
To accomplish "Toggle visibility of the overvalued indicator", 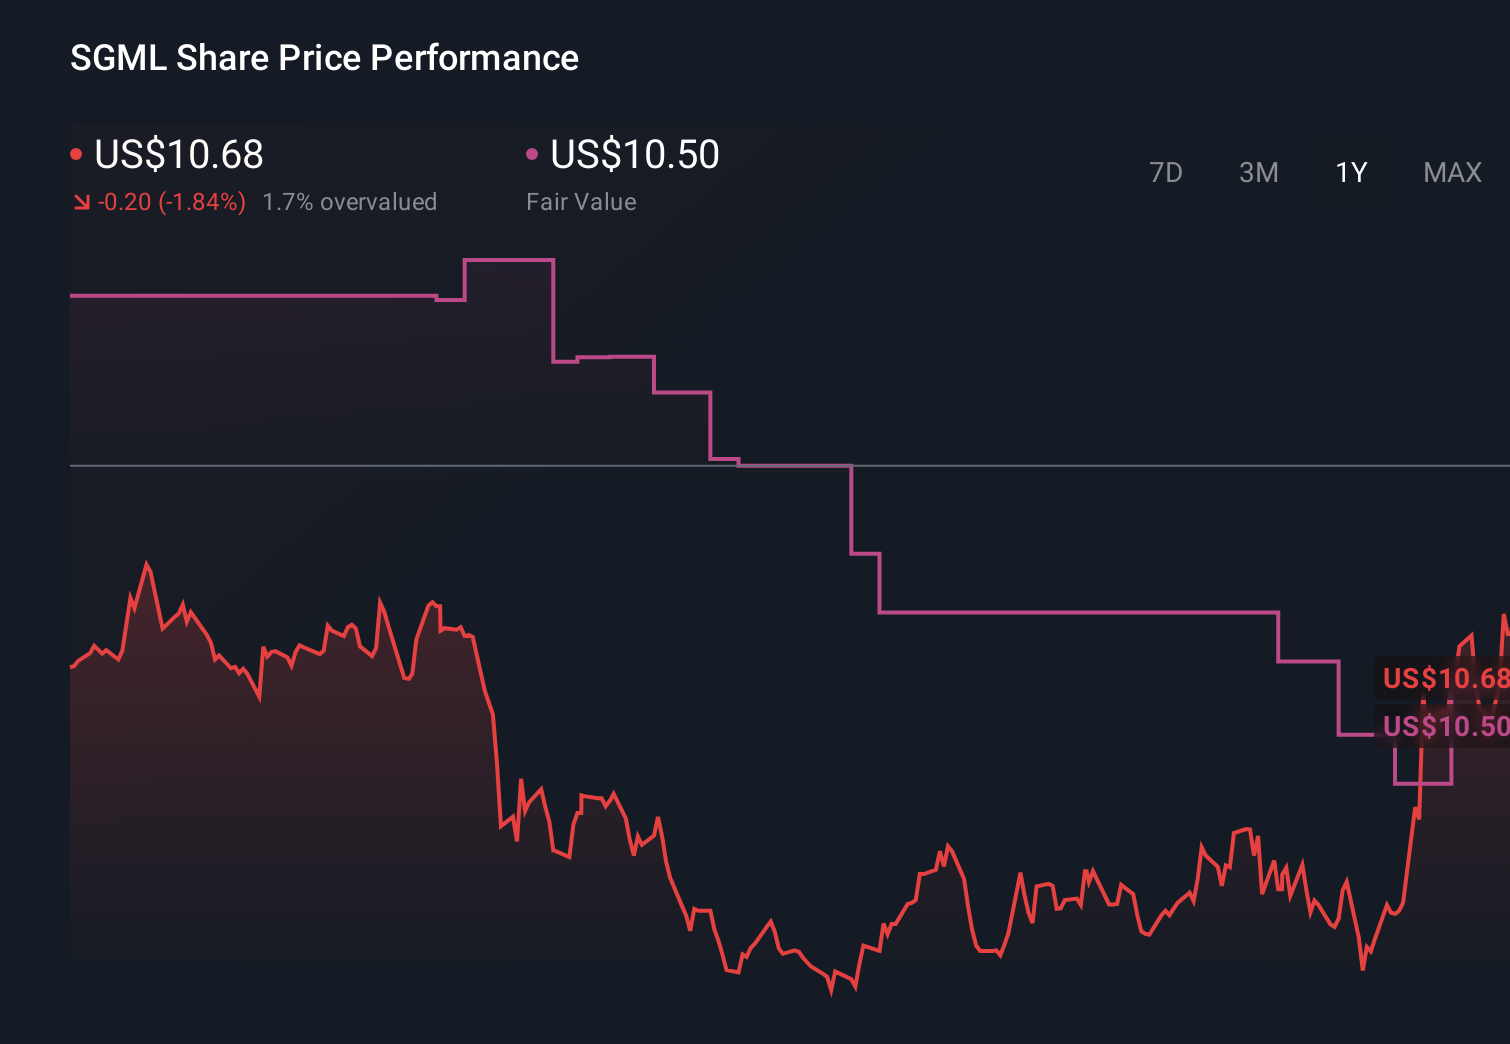I will (350, 201).
